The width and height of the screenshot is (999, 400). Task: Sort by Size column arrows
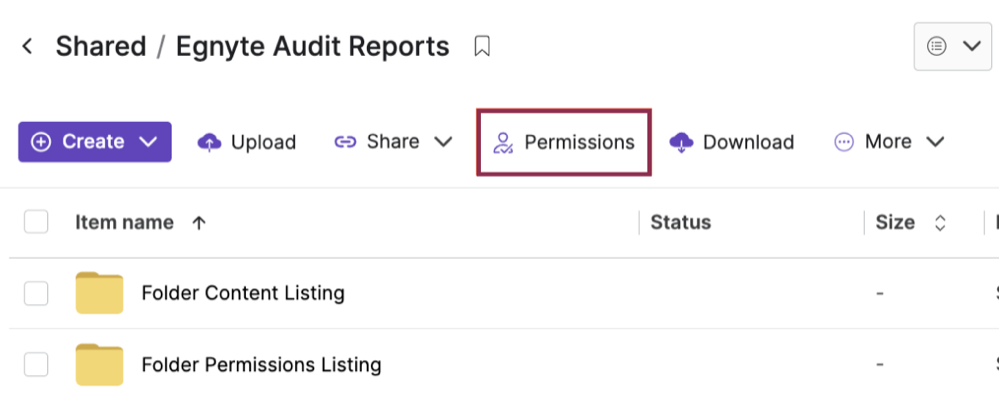tap(940, 223)
